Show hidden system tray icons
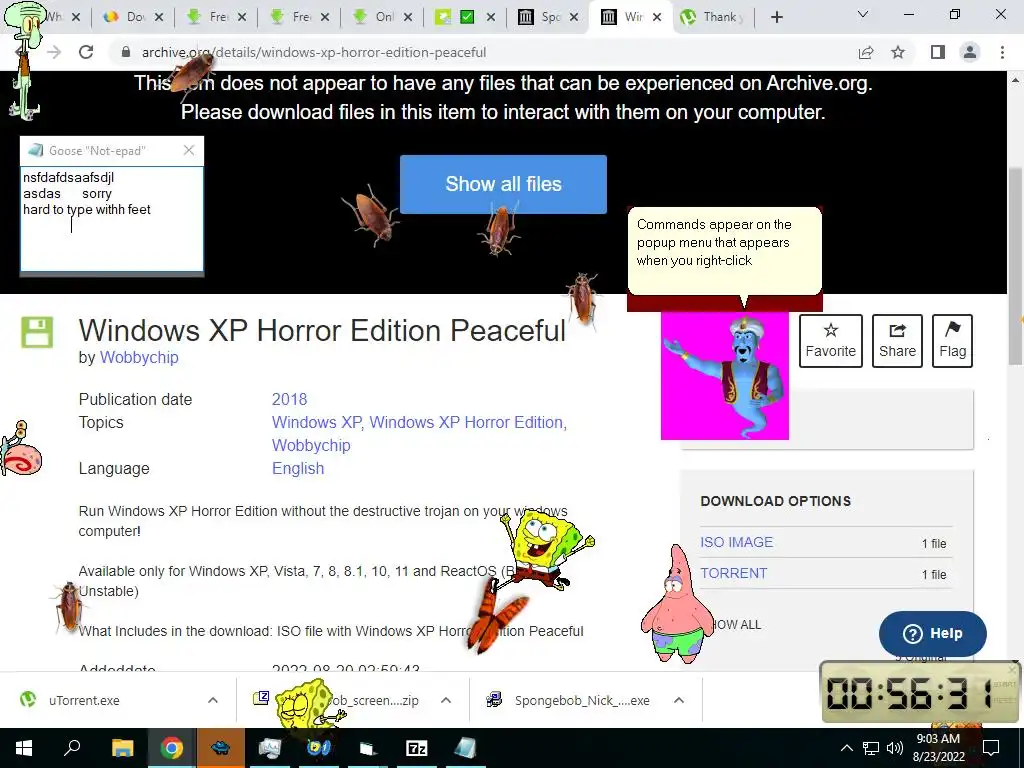This screenshot has height=768, width=1024. (846, 748)
